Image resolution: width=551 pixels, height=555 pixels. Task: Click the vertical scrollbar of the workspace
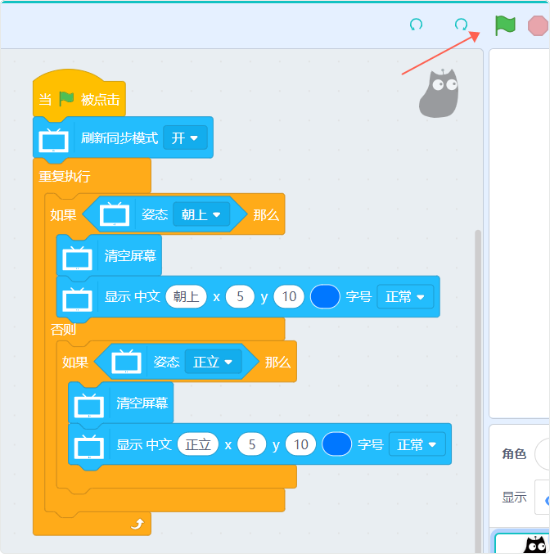pyautogui.click(x=478, y=389)
